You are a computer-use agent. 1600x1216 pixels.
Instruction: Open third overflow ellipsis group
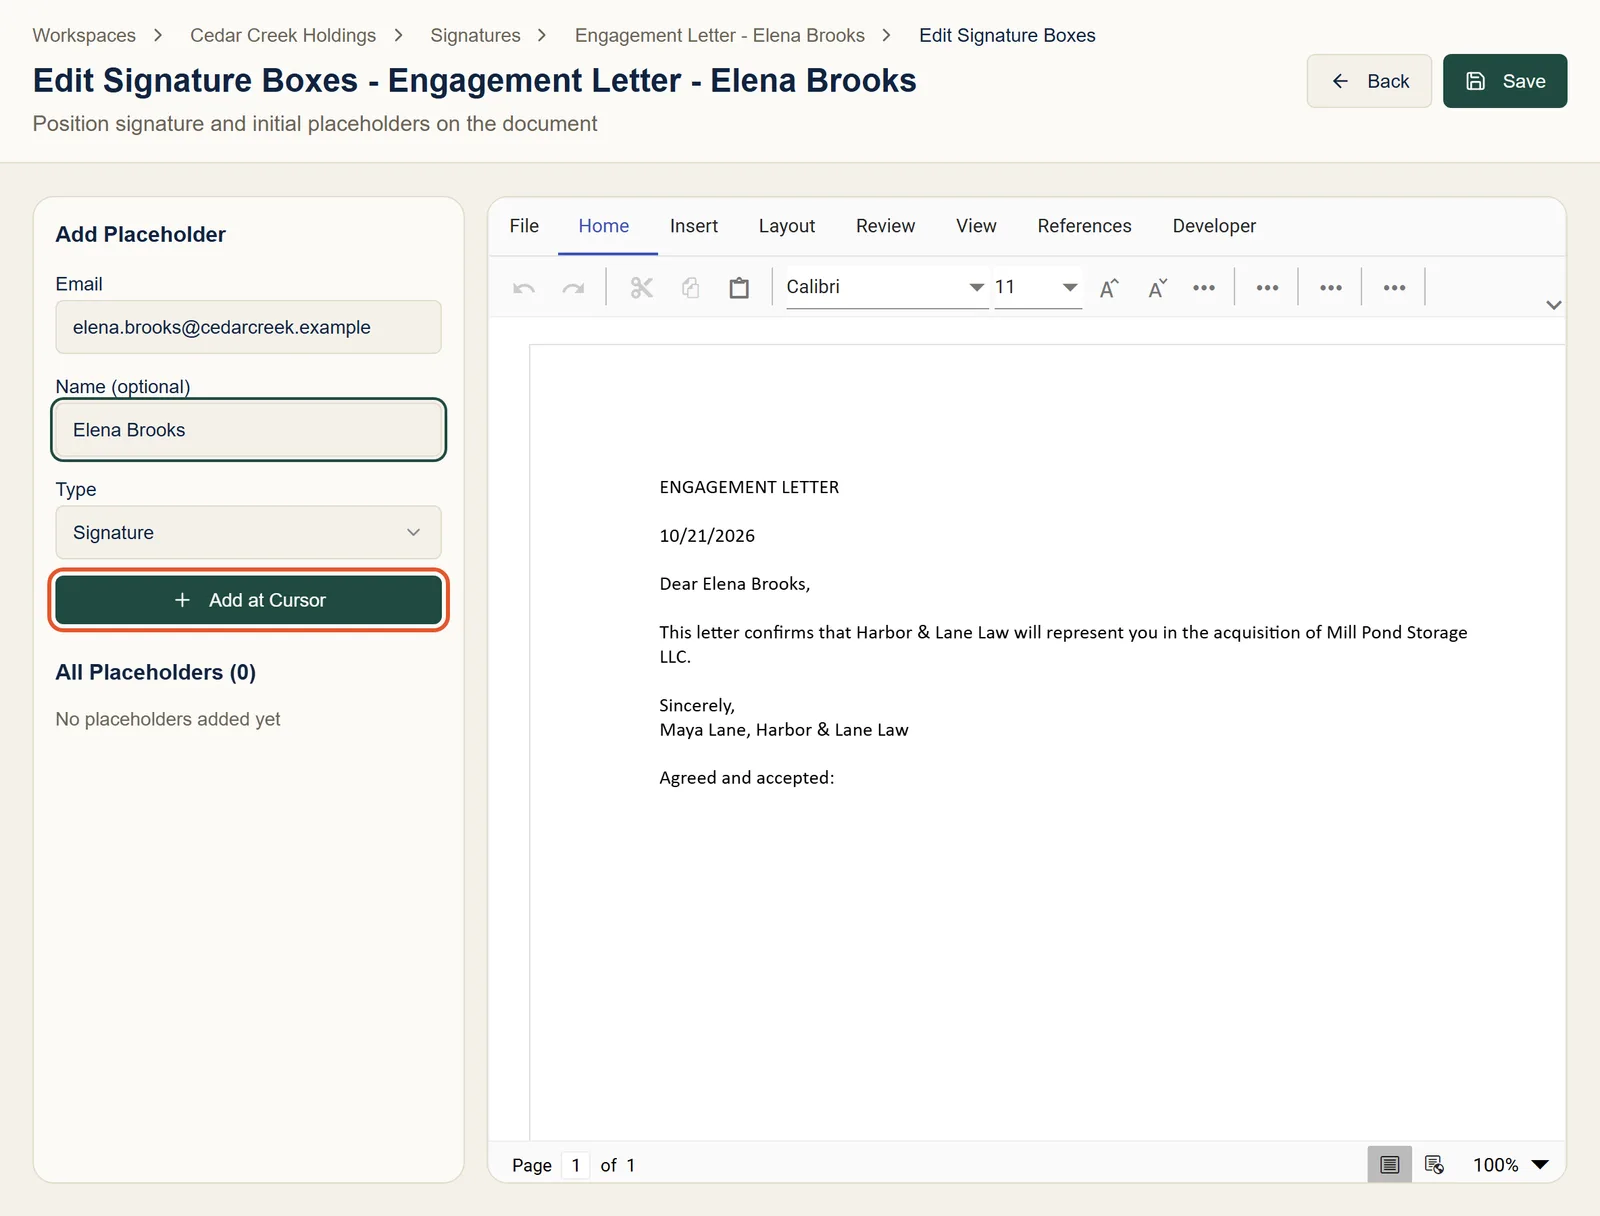click(x=1331, y=288)
